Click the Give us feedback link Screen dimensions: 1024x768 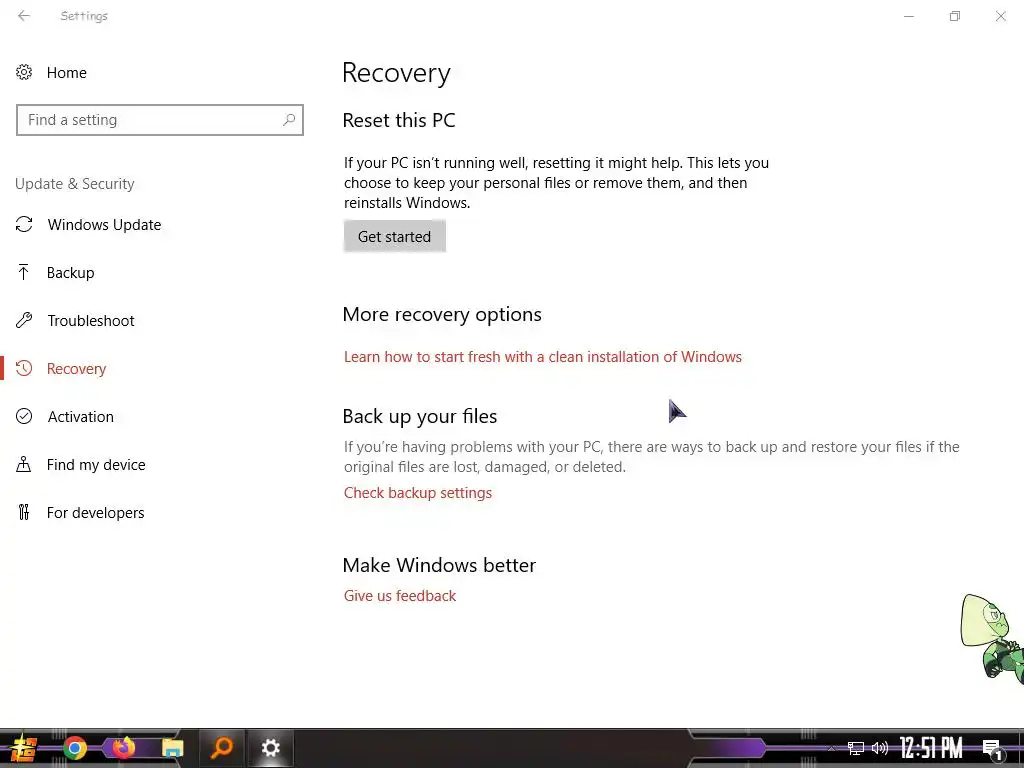400,596
